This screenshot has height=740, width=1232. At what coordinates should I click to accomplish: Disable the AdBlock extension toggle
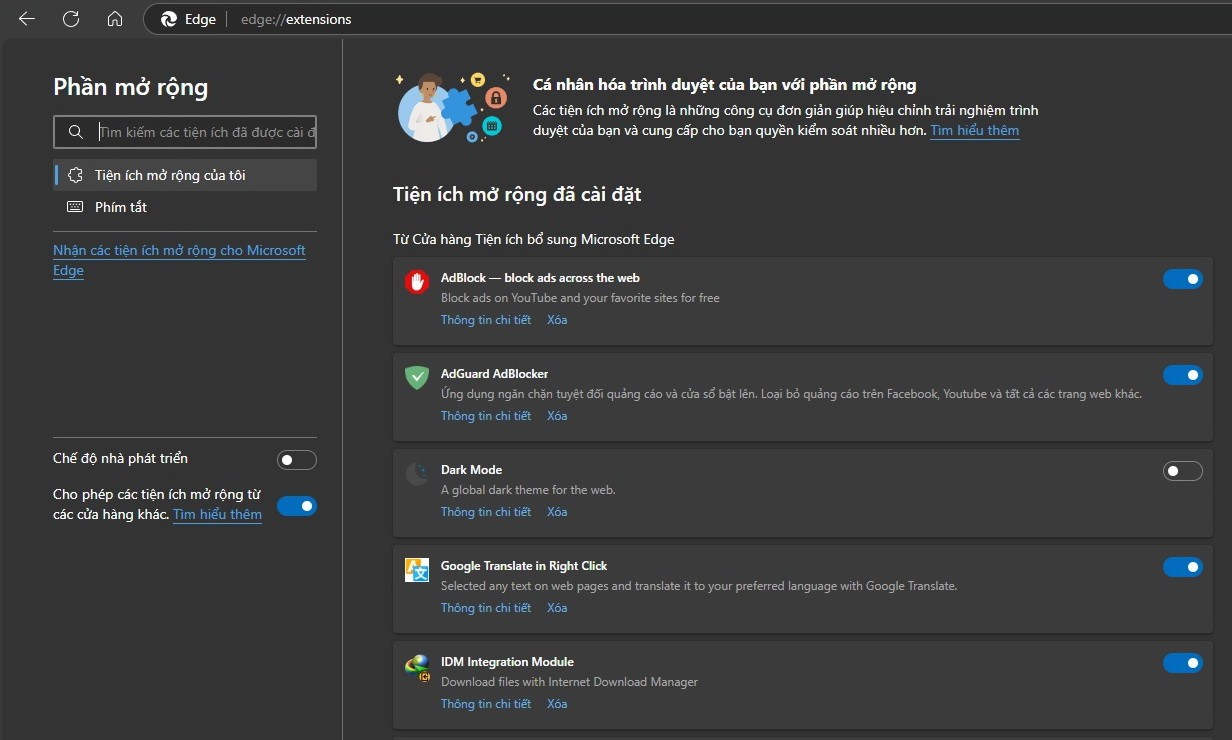1183,279
